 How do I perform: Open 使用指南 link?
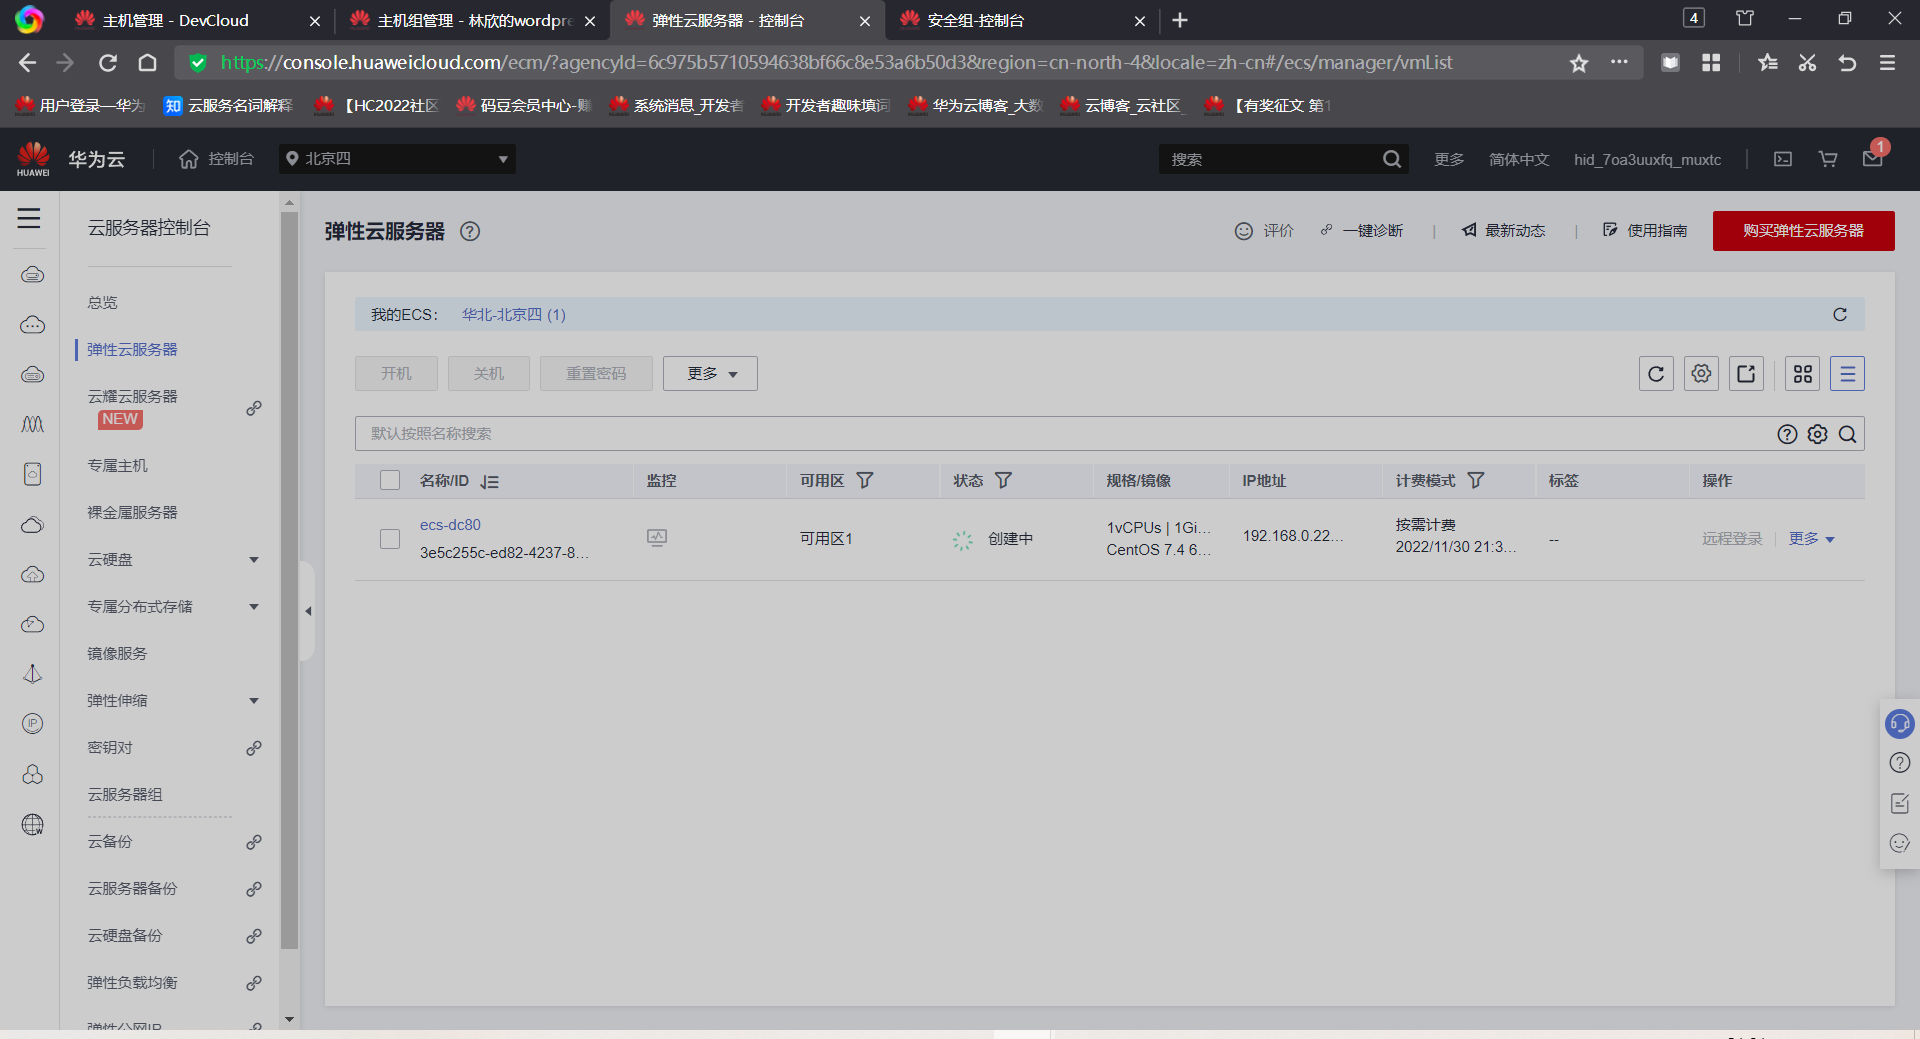pos(1645,231)
